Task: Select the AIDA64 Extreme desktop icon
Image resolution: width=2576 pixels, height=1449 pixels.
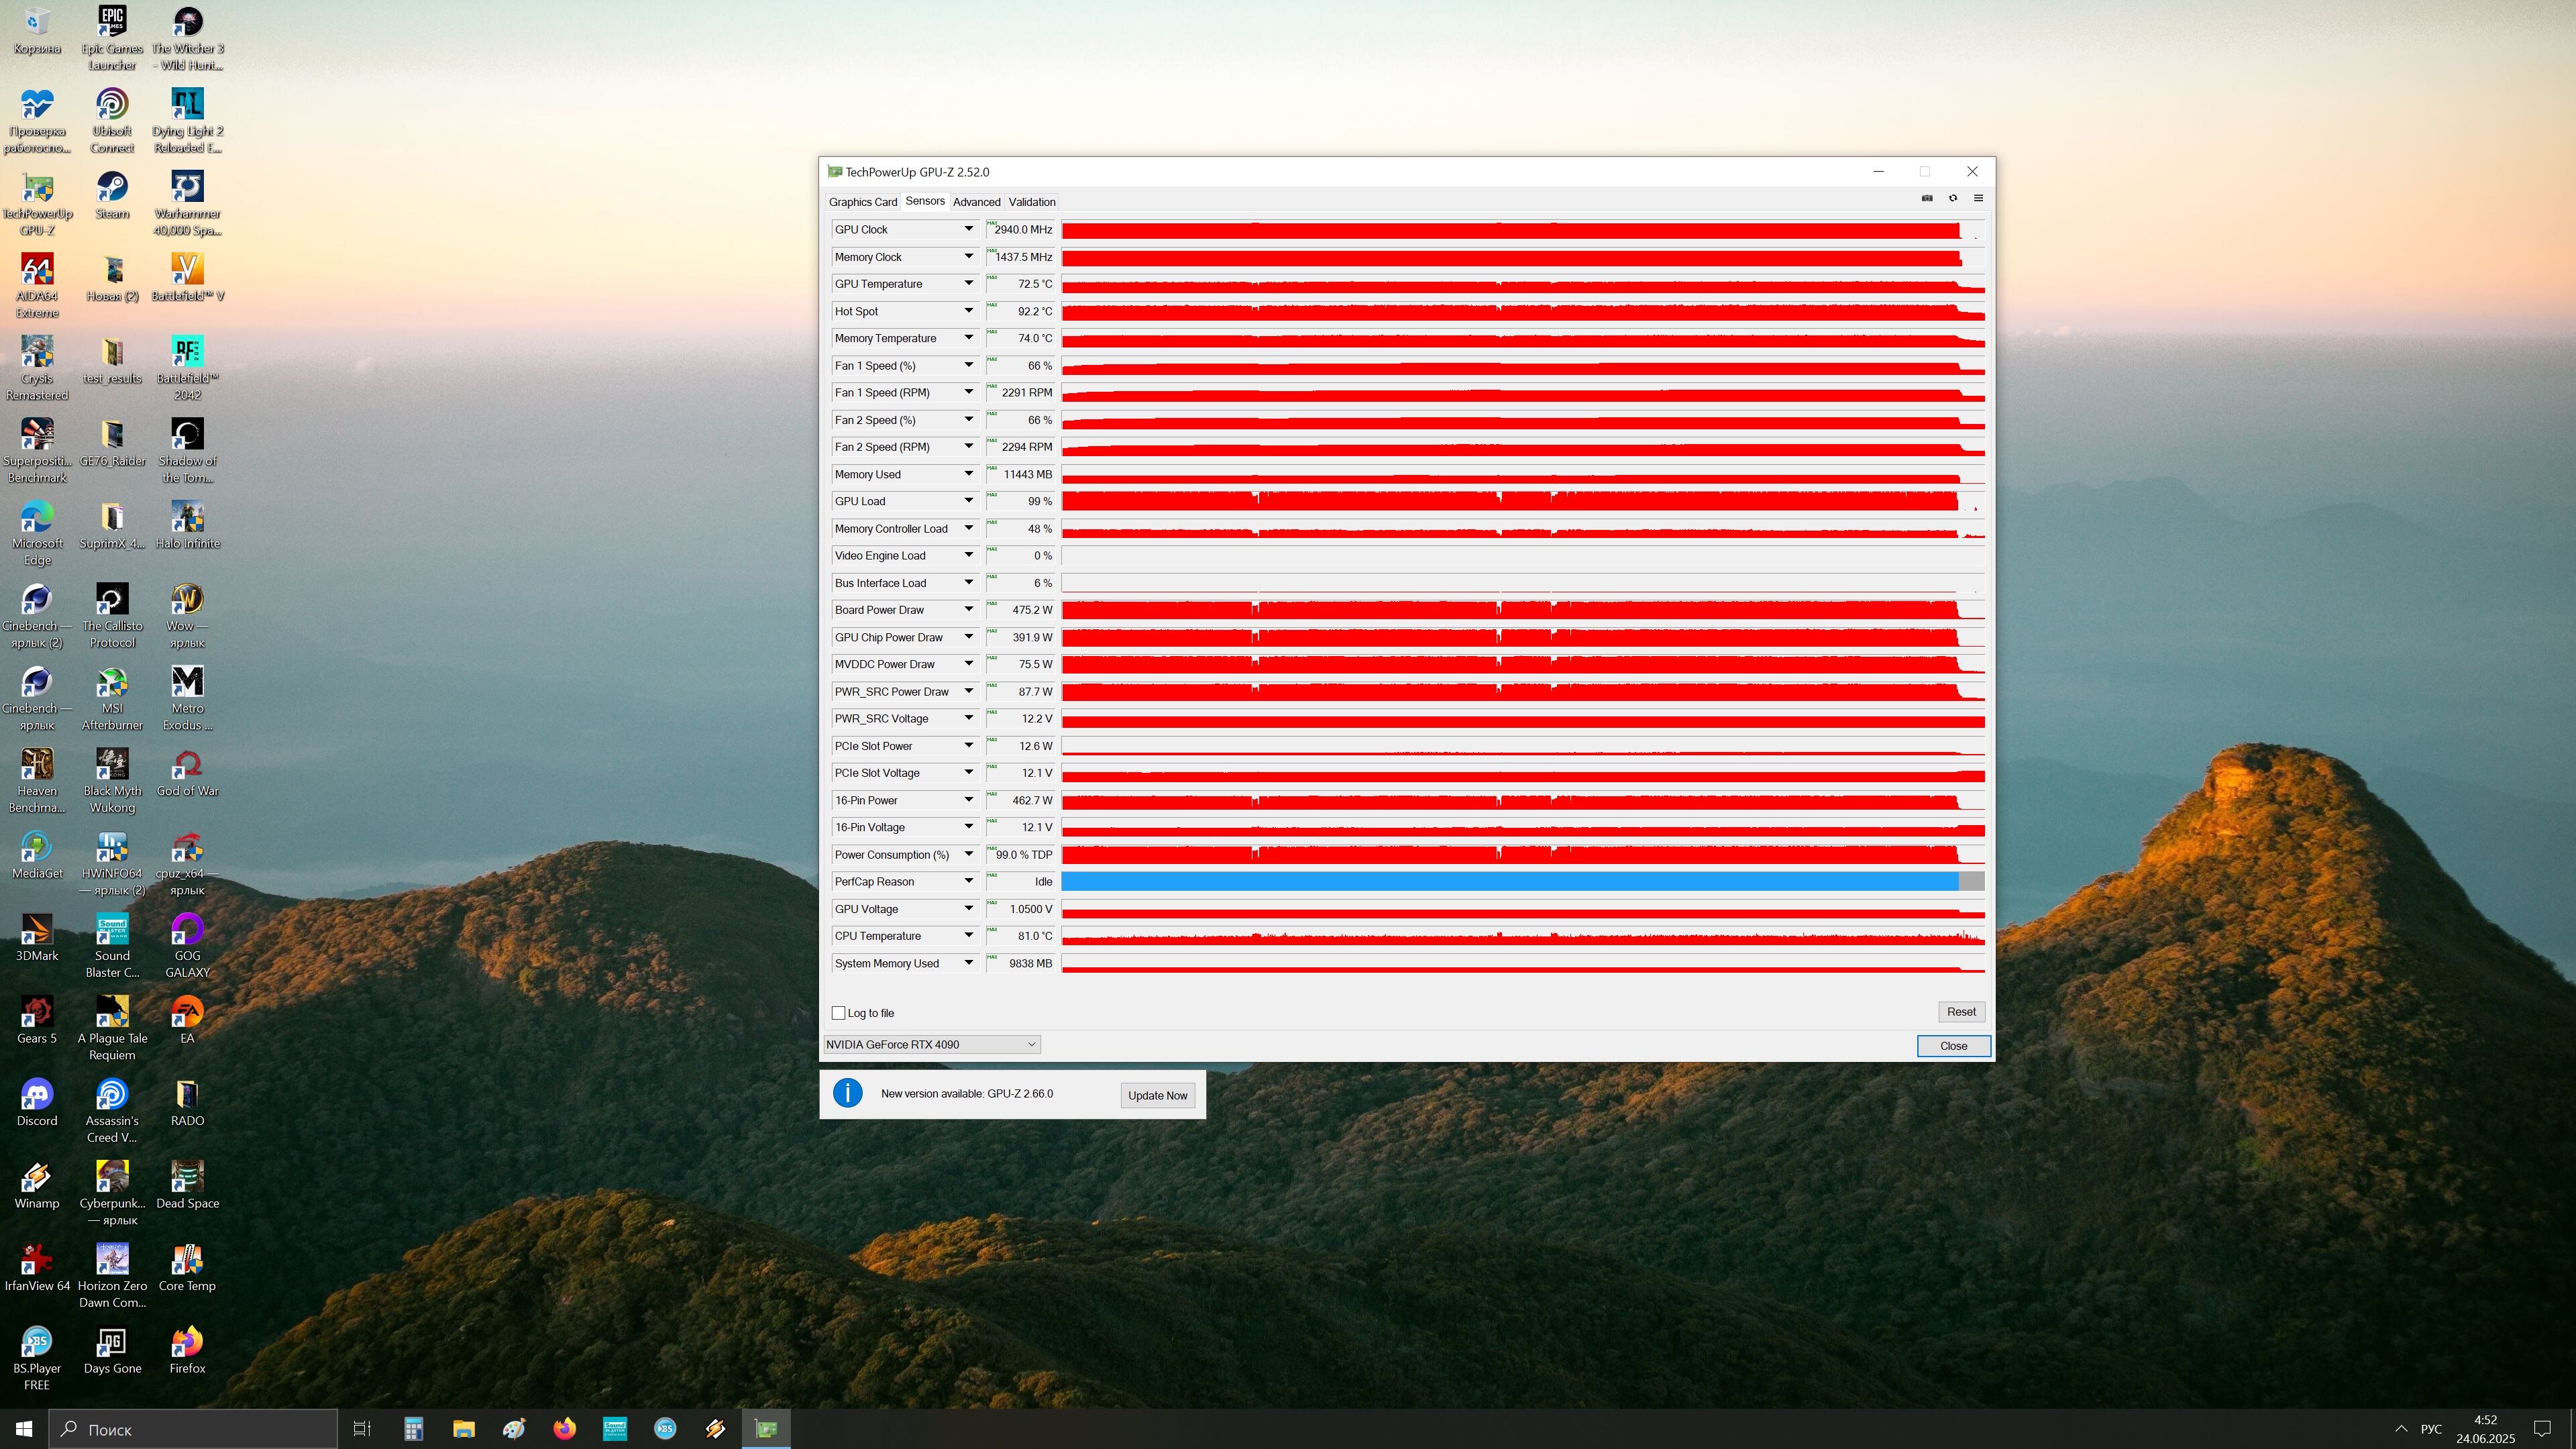Action: 37,271
